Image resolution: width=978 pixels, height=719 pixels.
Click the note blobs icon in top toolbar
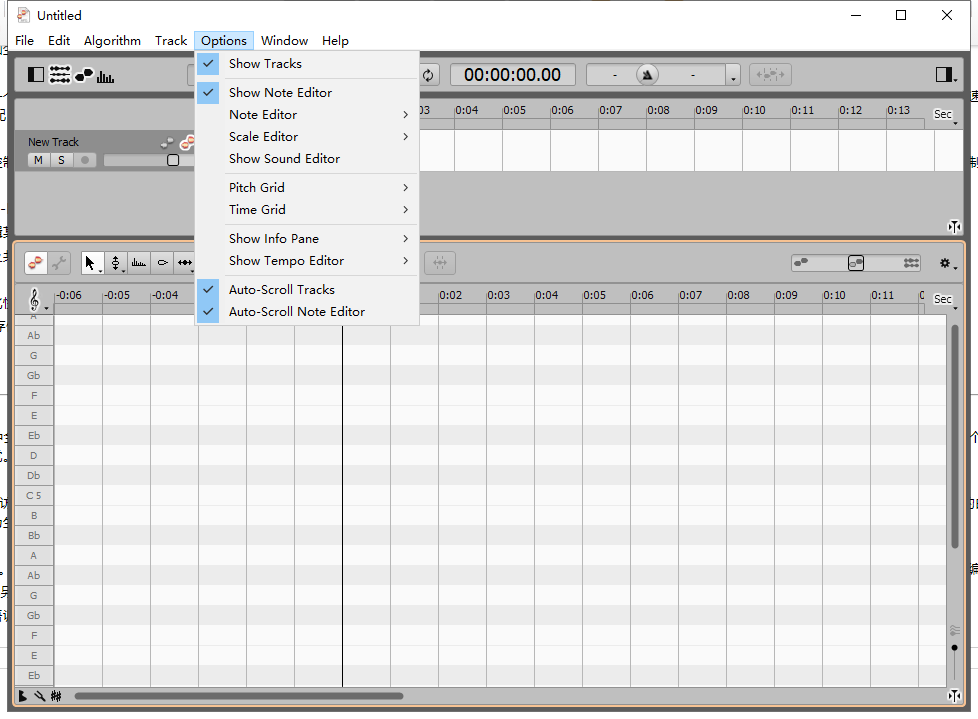click(84, 75)
